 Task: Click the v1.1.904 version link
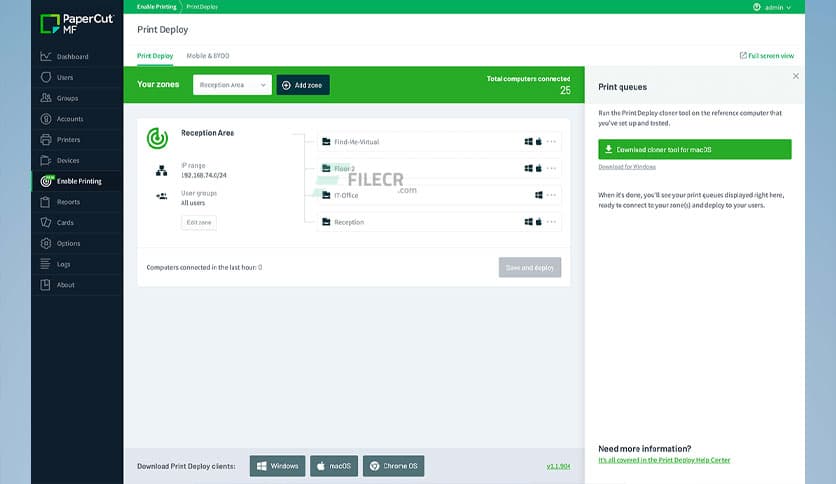pos(558,466)
